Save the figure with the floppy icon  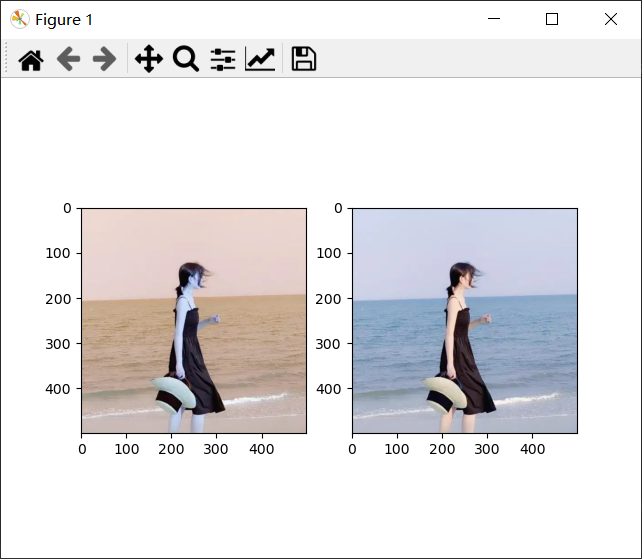[304, 59]
